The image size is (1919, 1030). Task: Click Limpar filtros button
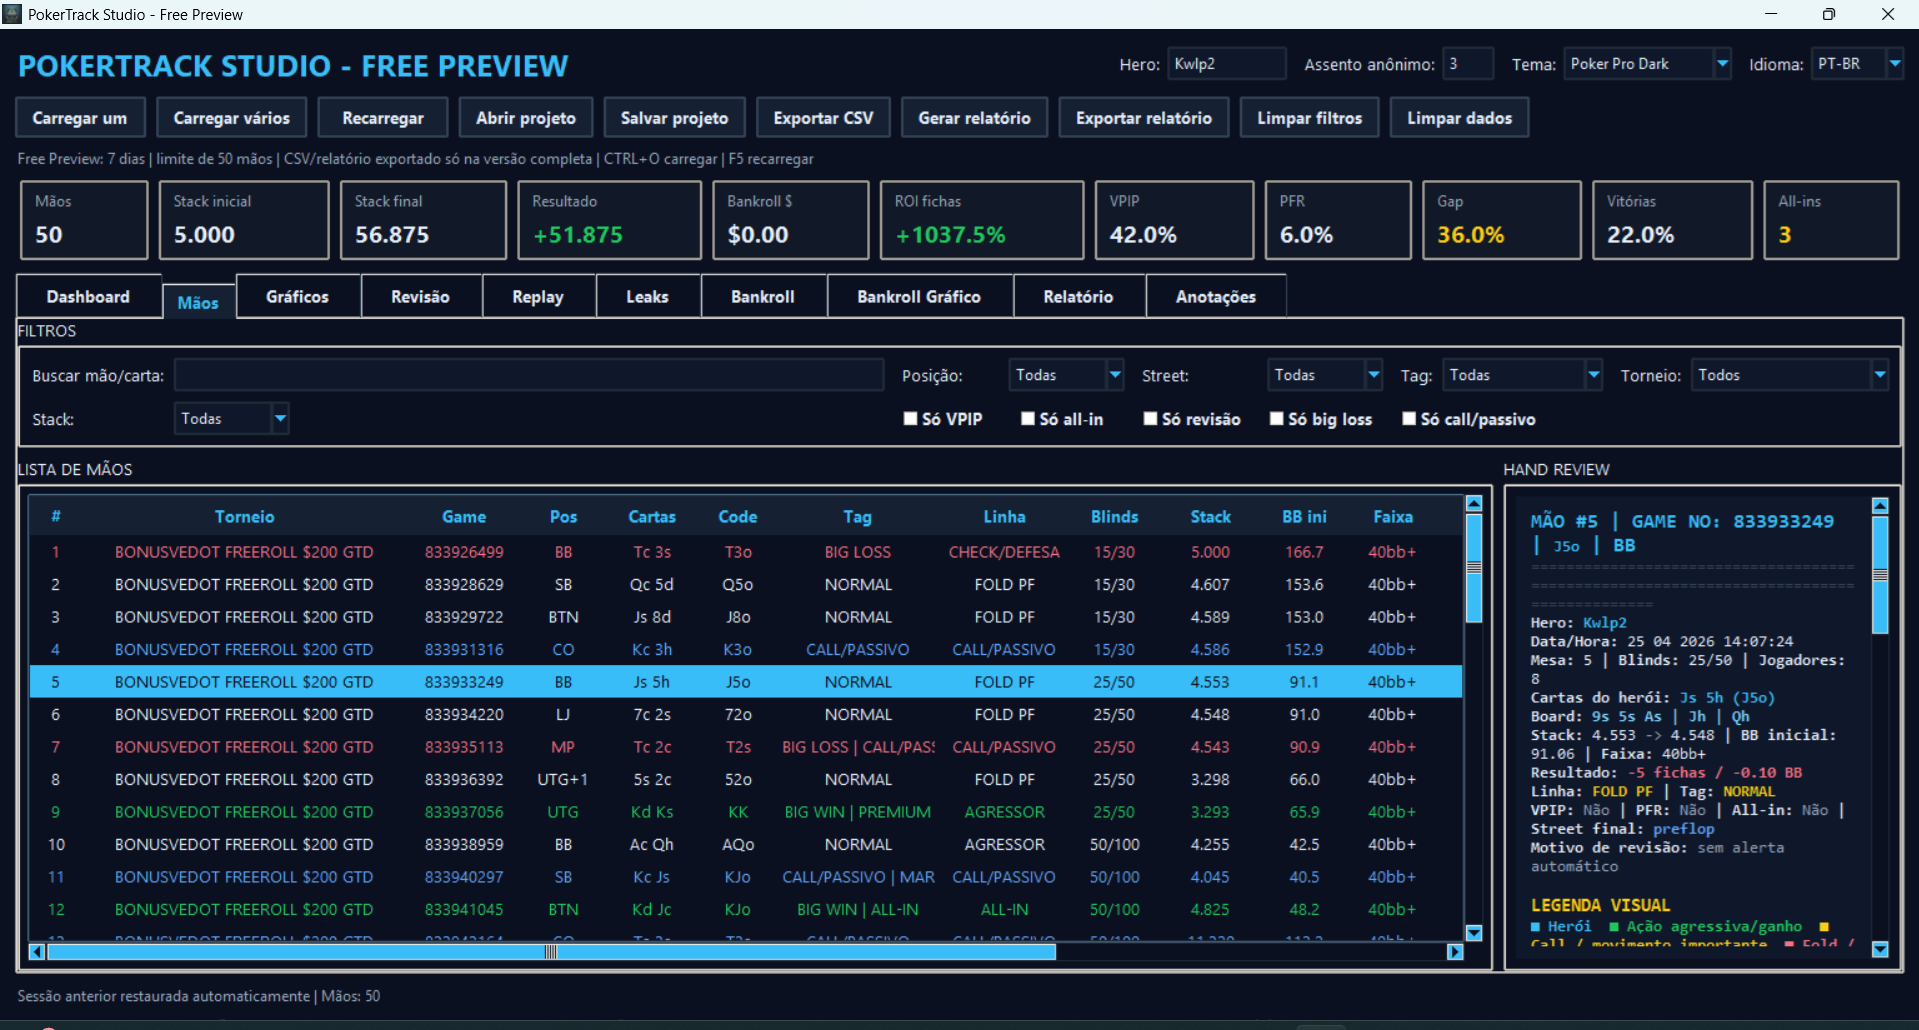pos(1310,118)
